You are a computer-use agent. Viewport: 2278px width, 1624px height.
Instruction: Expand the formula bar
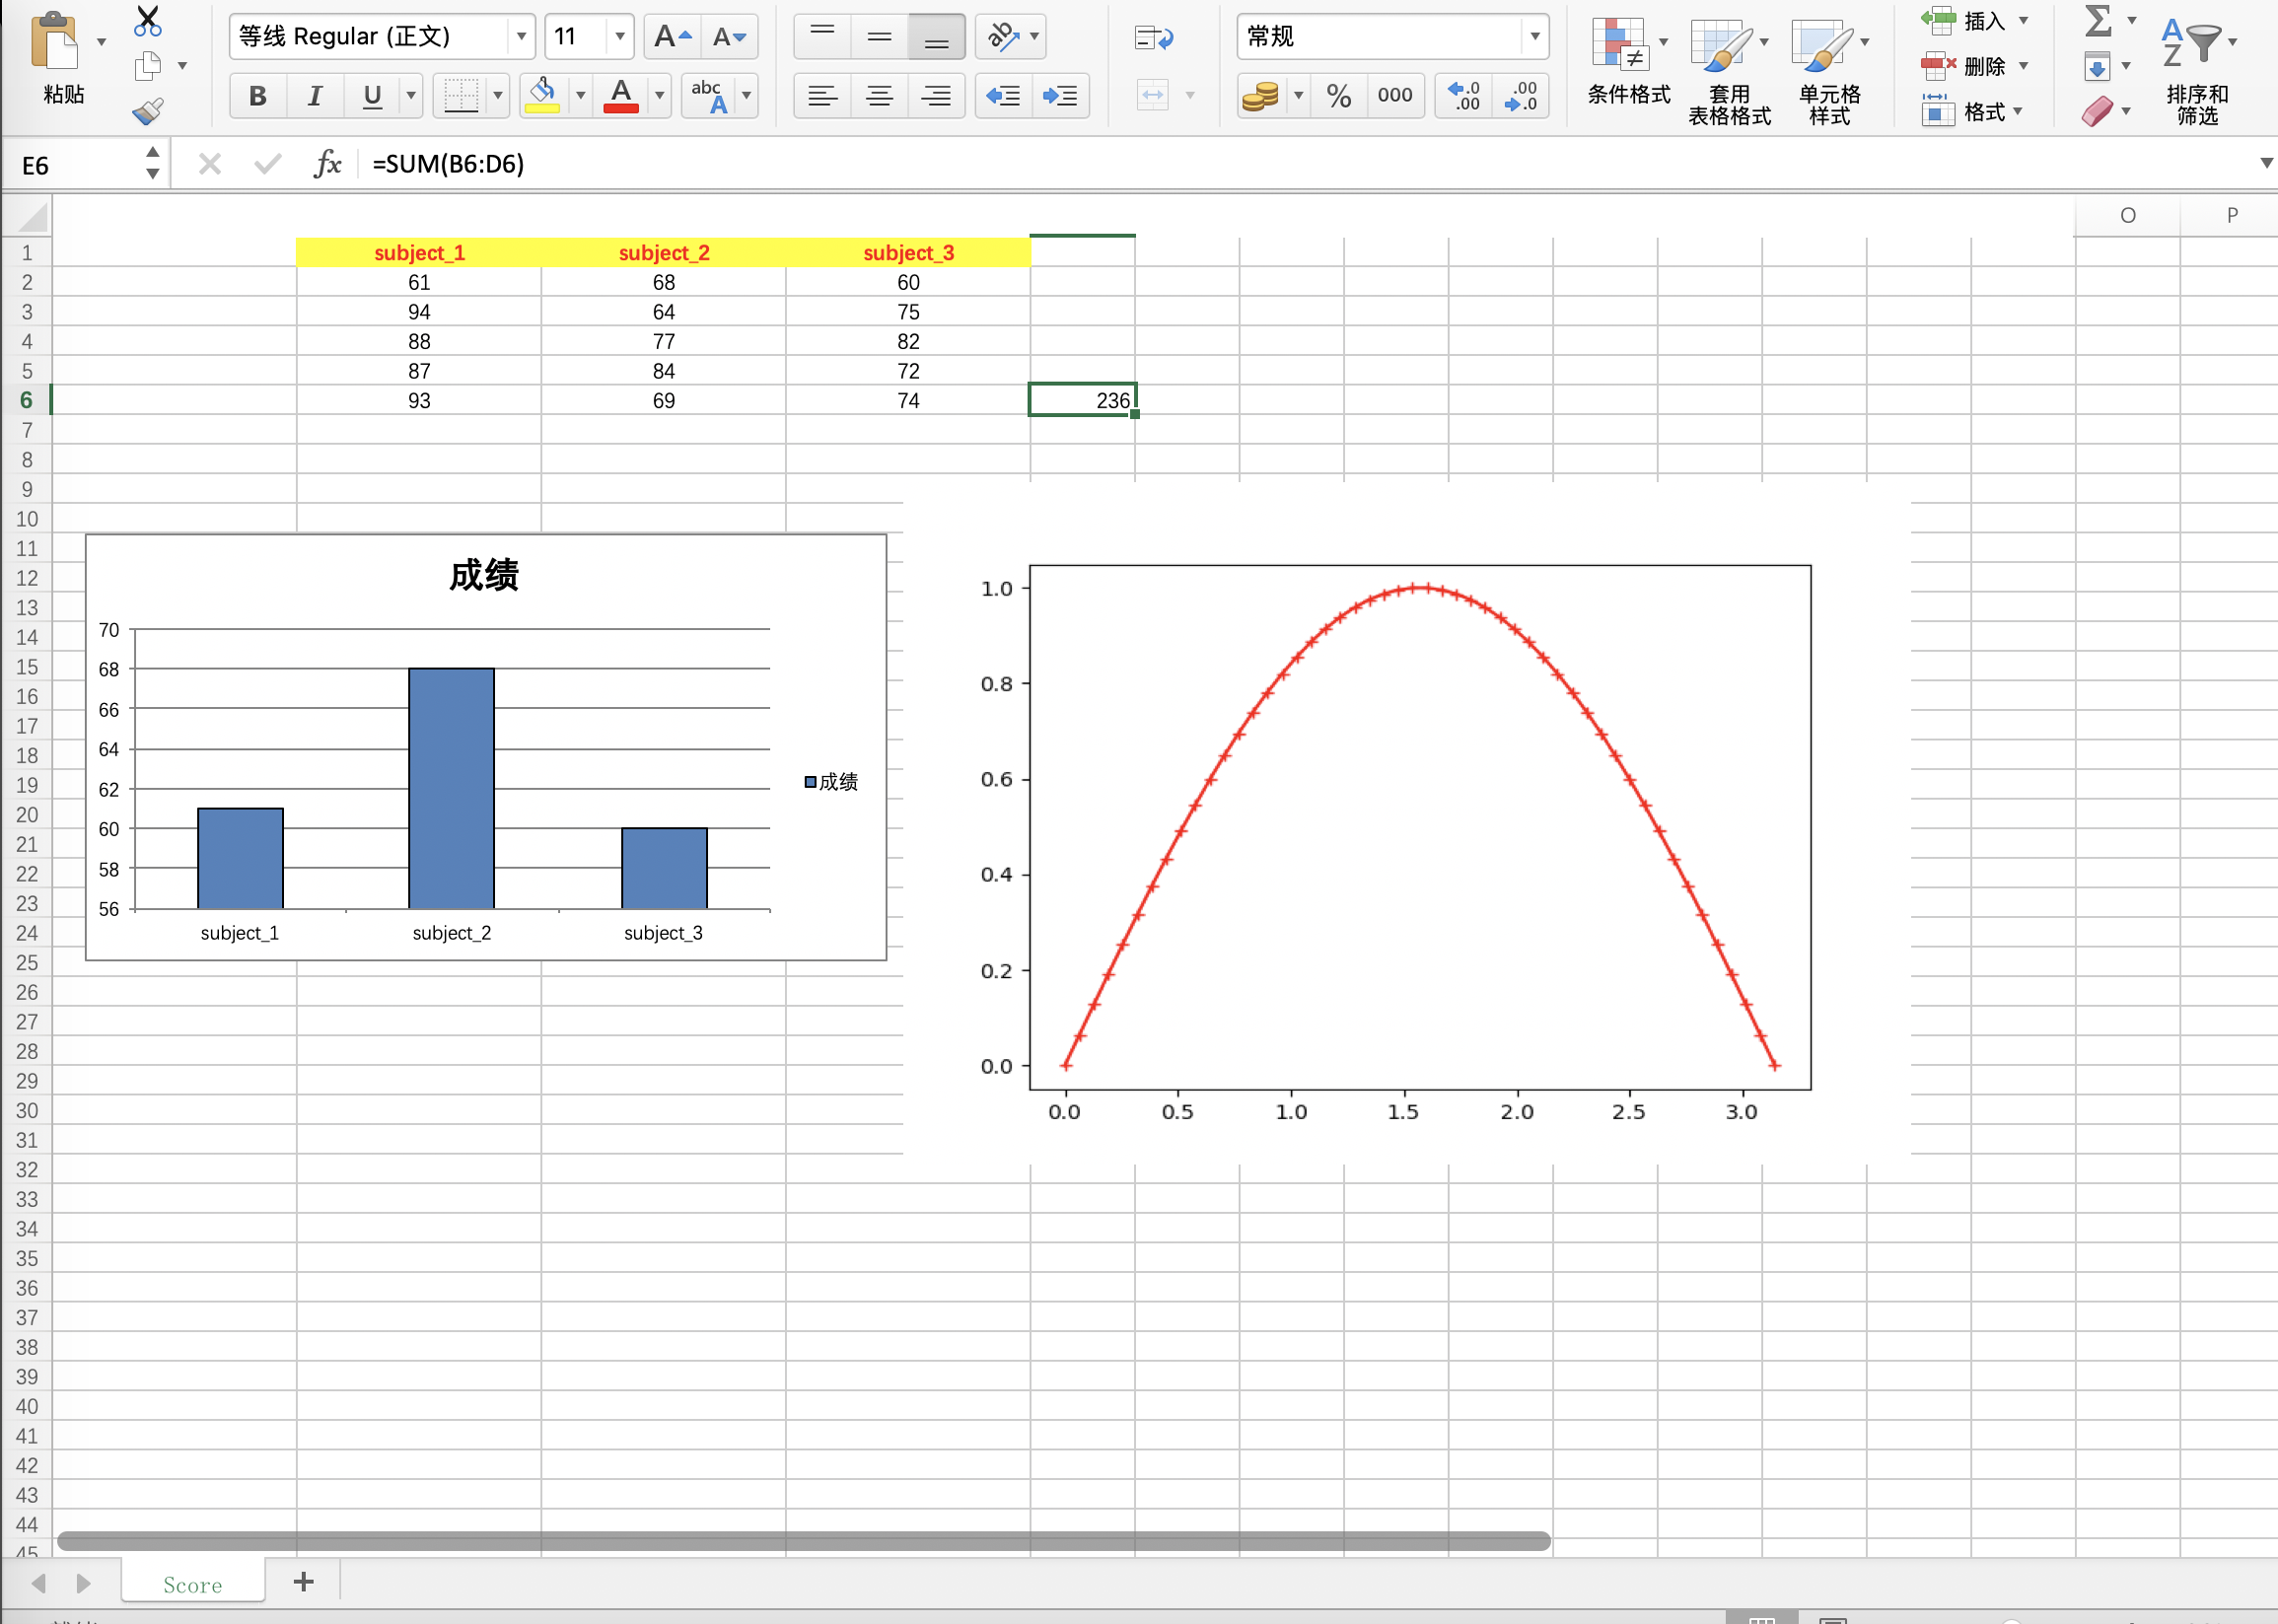tap(2265, 163)
